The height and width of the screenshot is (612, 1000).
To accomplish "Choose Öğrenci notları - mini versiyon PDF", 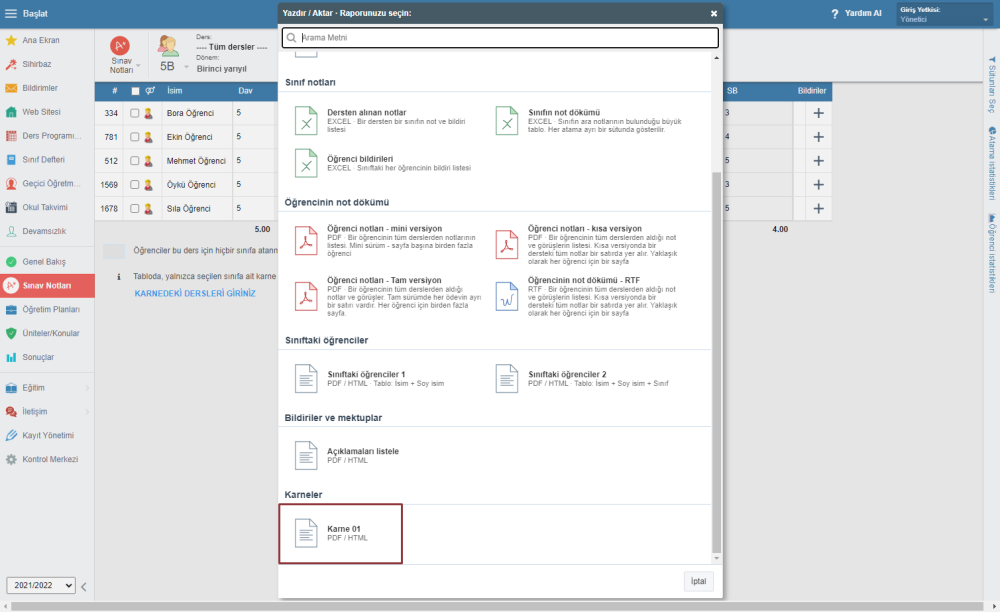I will click(x=386, y=242).
